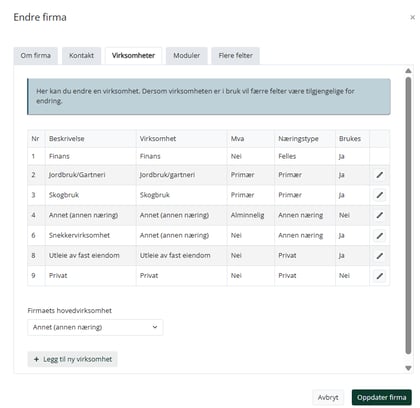
Task: Open edit for Utleie av fast eiendom row
Action: coord(379,256)
